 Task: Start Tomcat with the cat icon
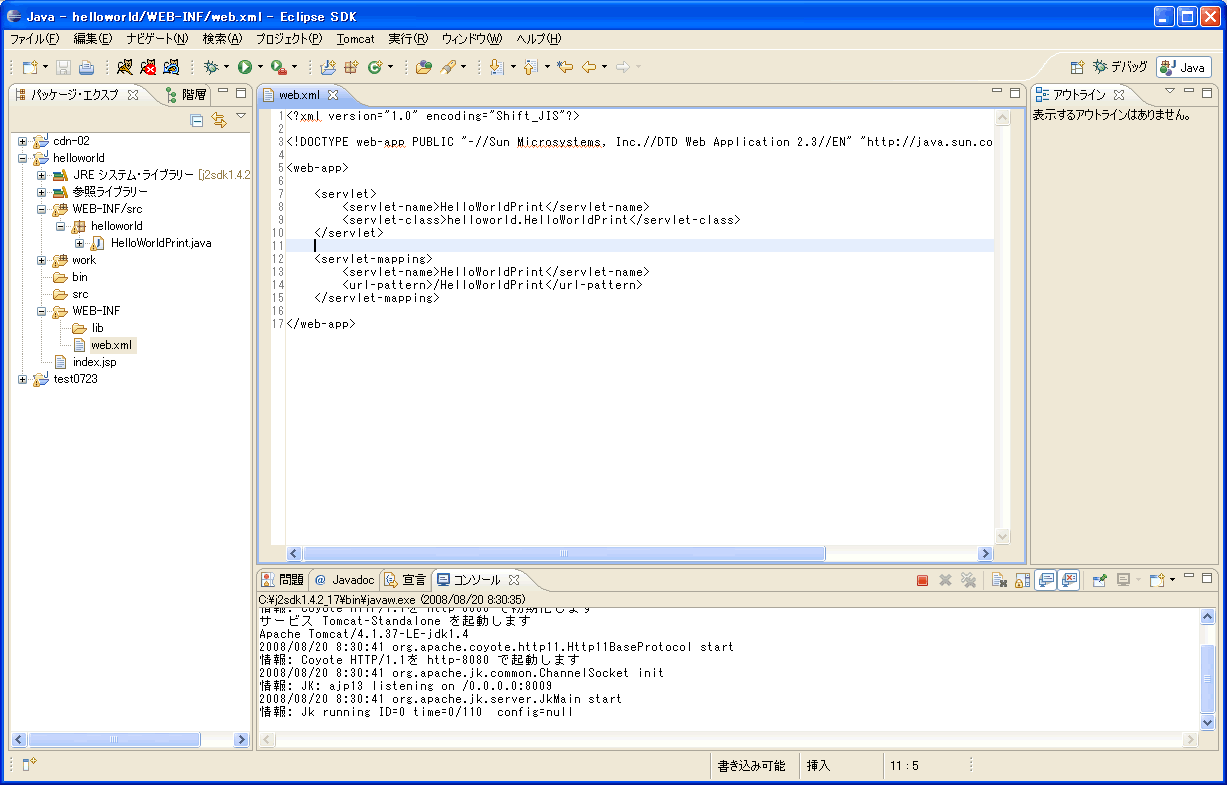click(124, 67)
